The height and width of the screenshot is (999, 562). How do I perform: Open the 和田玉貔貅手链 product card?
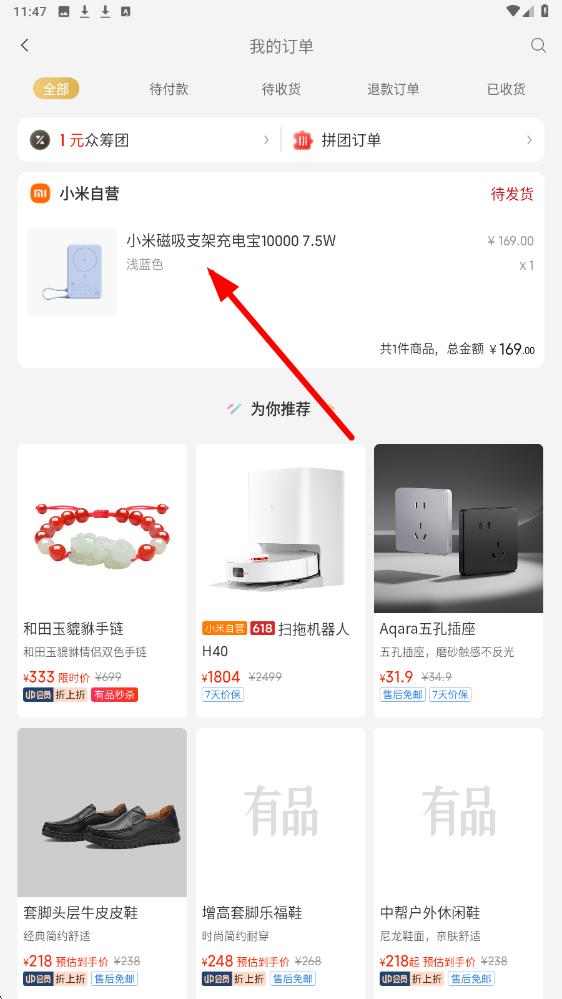102,580
